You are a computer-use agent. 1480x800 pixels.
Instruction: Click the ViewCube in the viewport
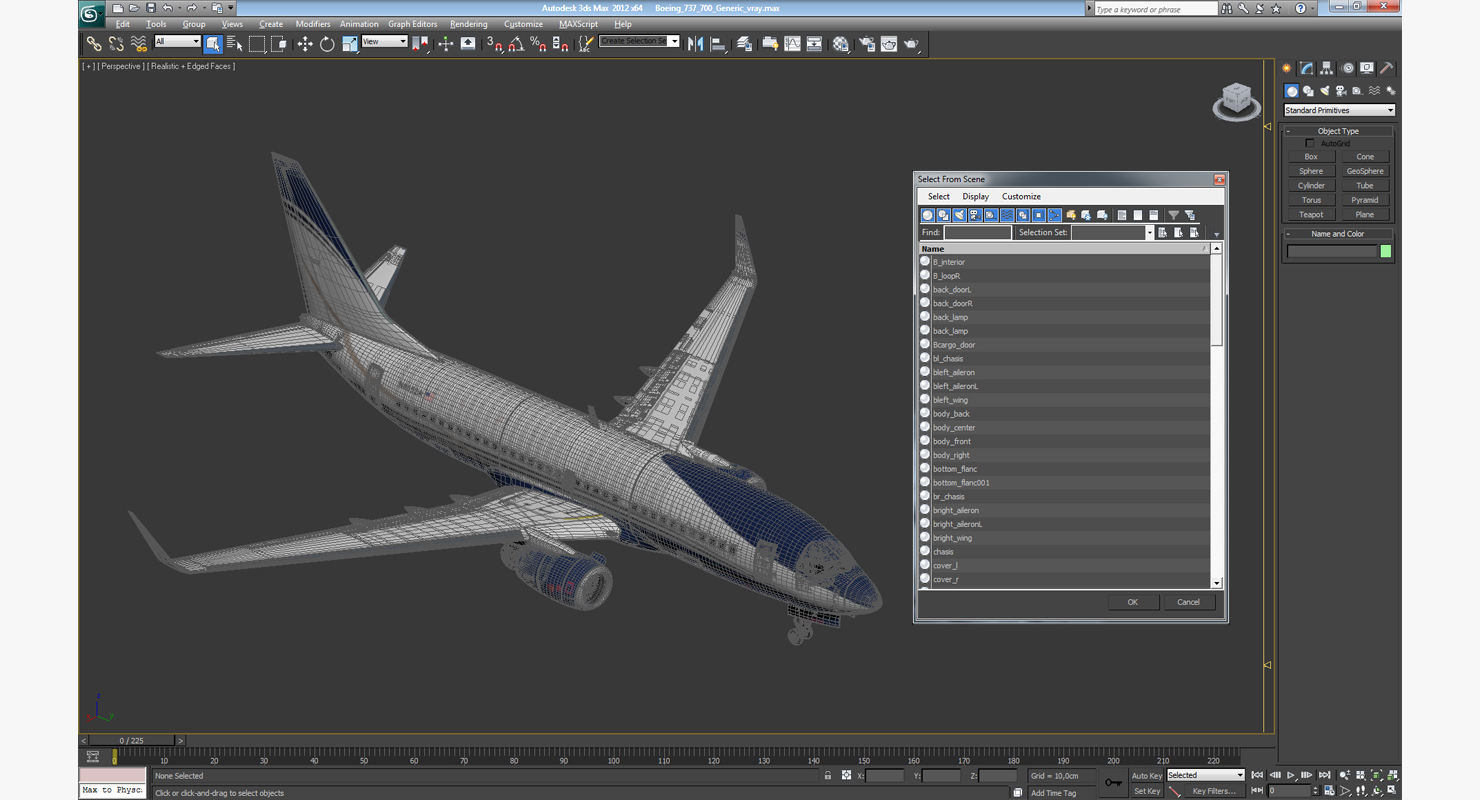[1237, 101]
